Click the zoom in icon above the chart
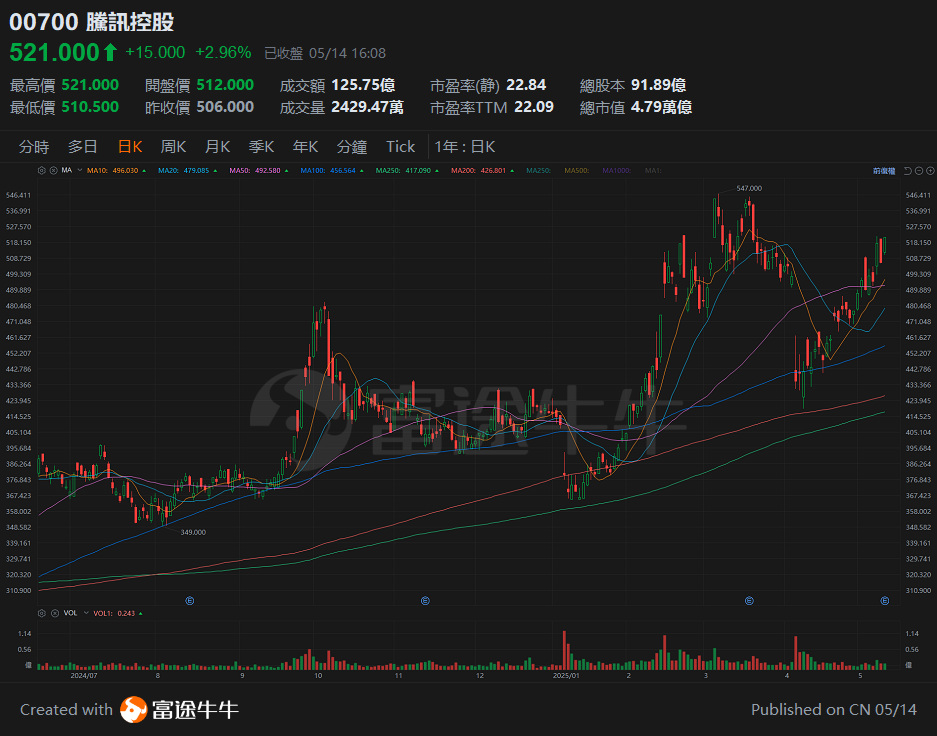 click(x=930, y=170)
